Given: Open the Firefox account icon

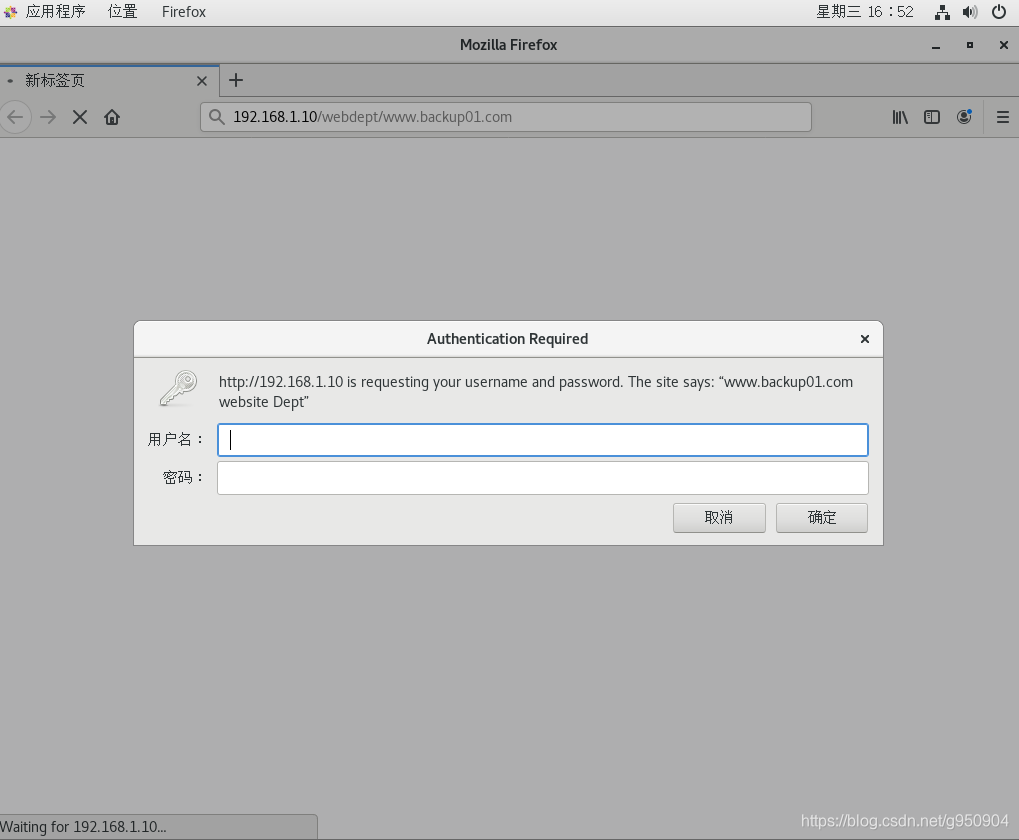Looking at the screenshot, I should [x=964, y=117].
